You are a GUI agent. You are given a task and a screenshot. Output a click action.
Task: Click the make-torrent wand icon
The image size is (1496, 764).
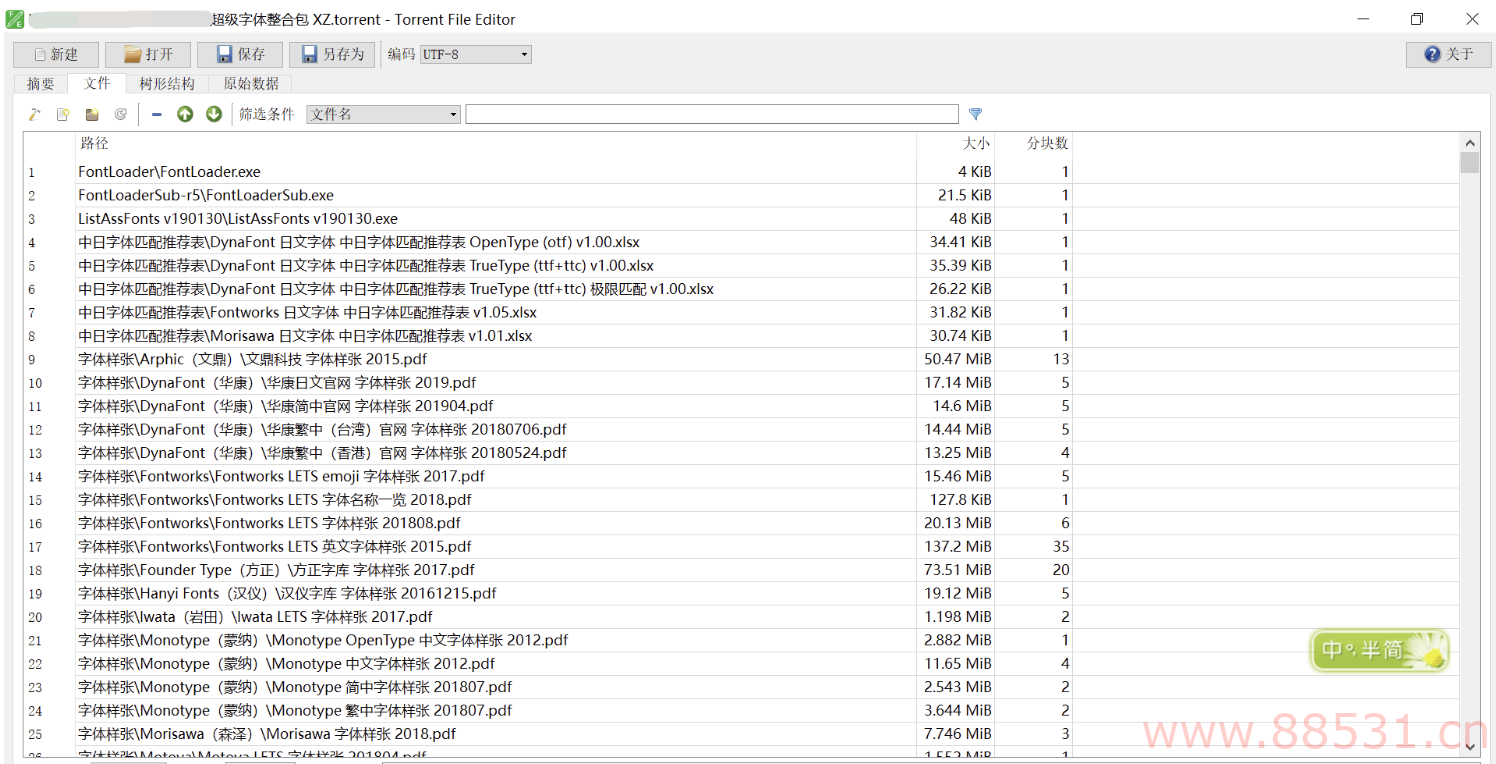click(35, 115)
